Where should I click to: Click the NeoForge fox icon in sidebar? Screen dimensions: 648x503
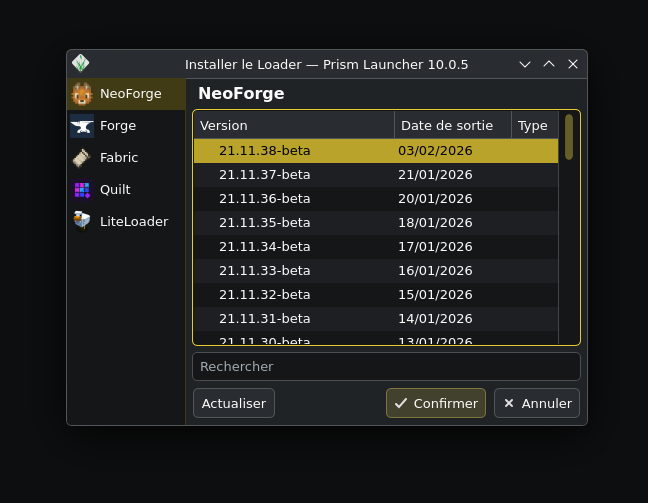[x=82, y=94]
